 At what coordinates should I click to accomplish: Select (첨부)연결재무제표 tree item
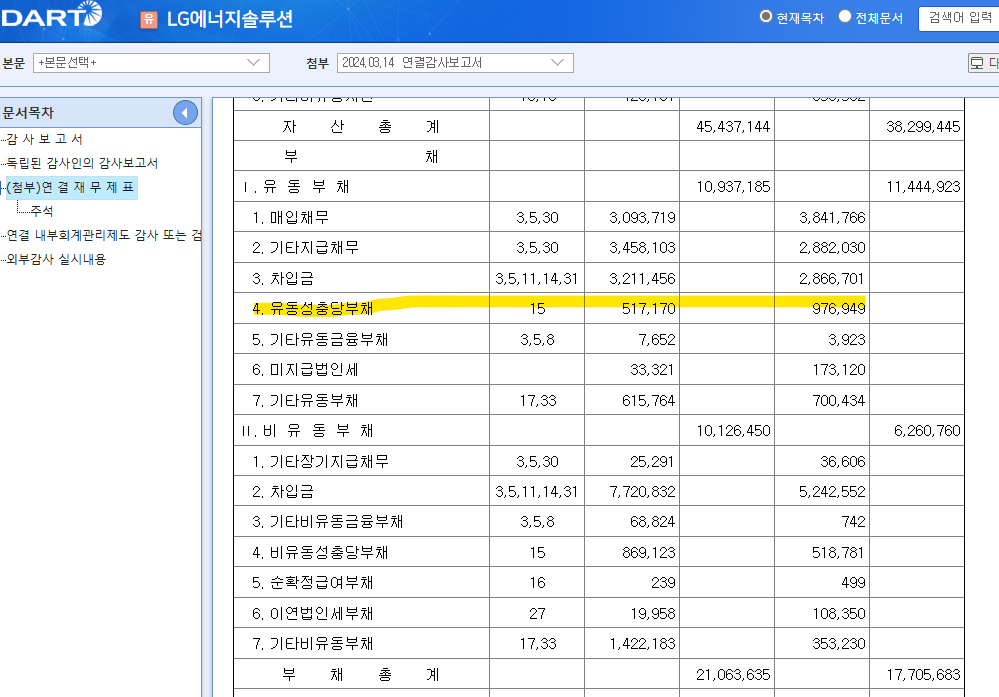point(71,187)
